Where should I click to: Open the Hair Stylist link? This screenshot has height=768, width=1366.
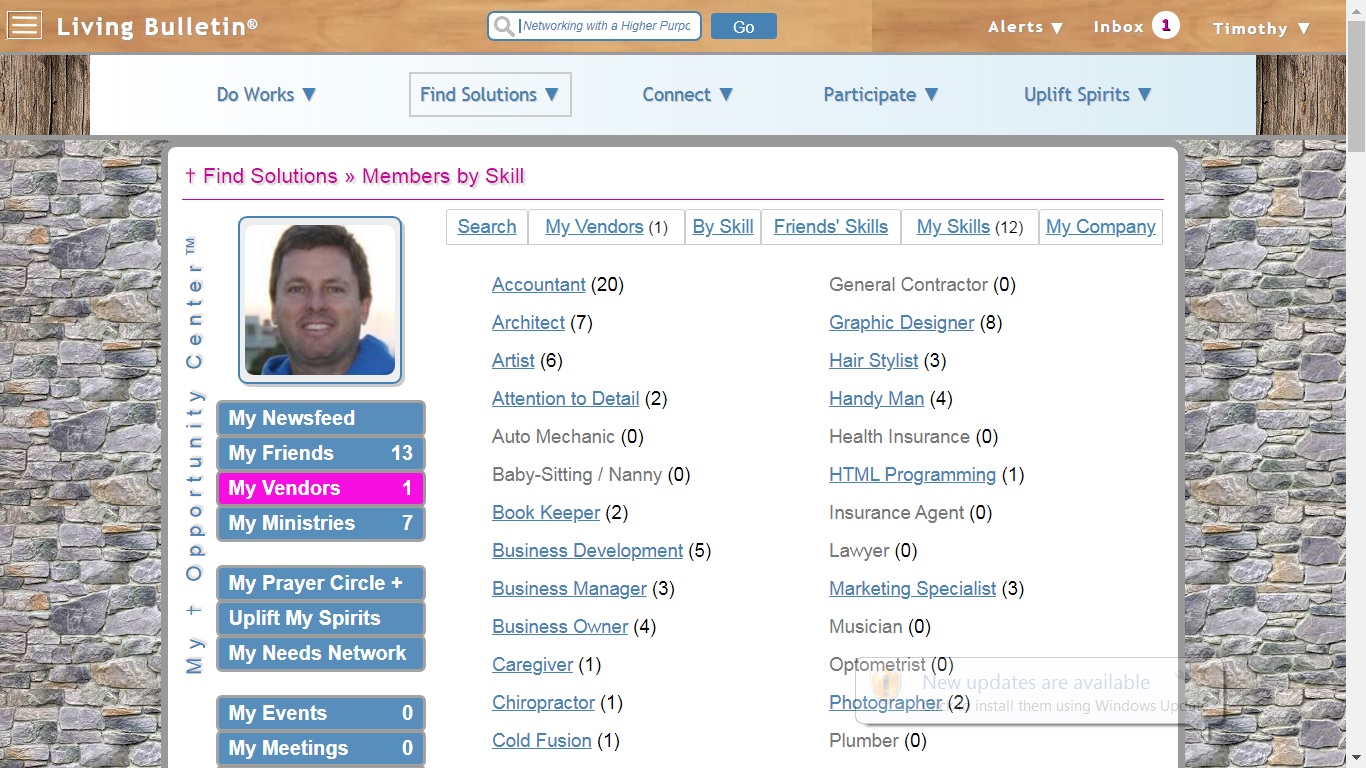[x=873, y=361]
